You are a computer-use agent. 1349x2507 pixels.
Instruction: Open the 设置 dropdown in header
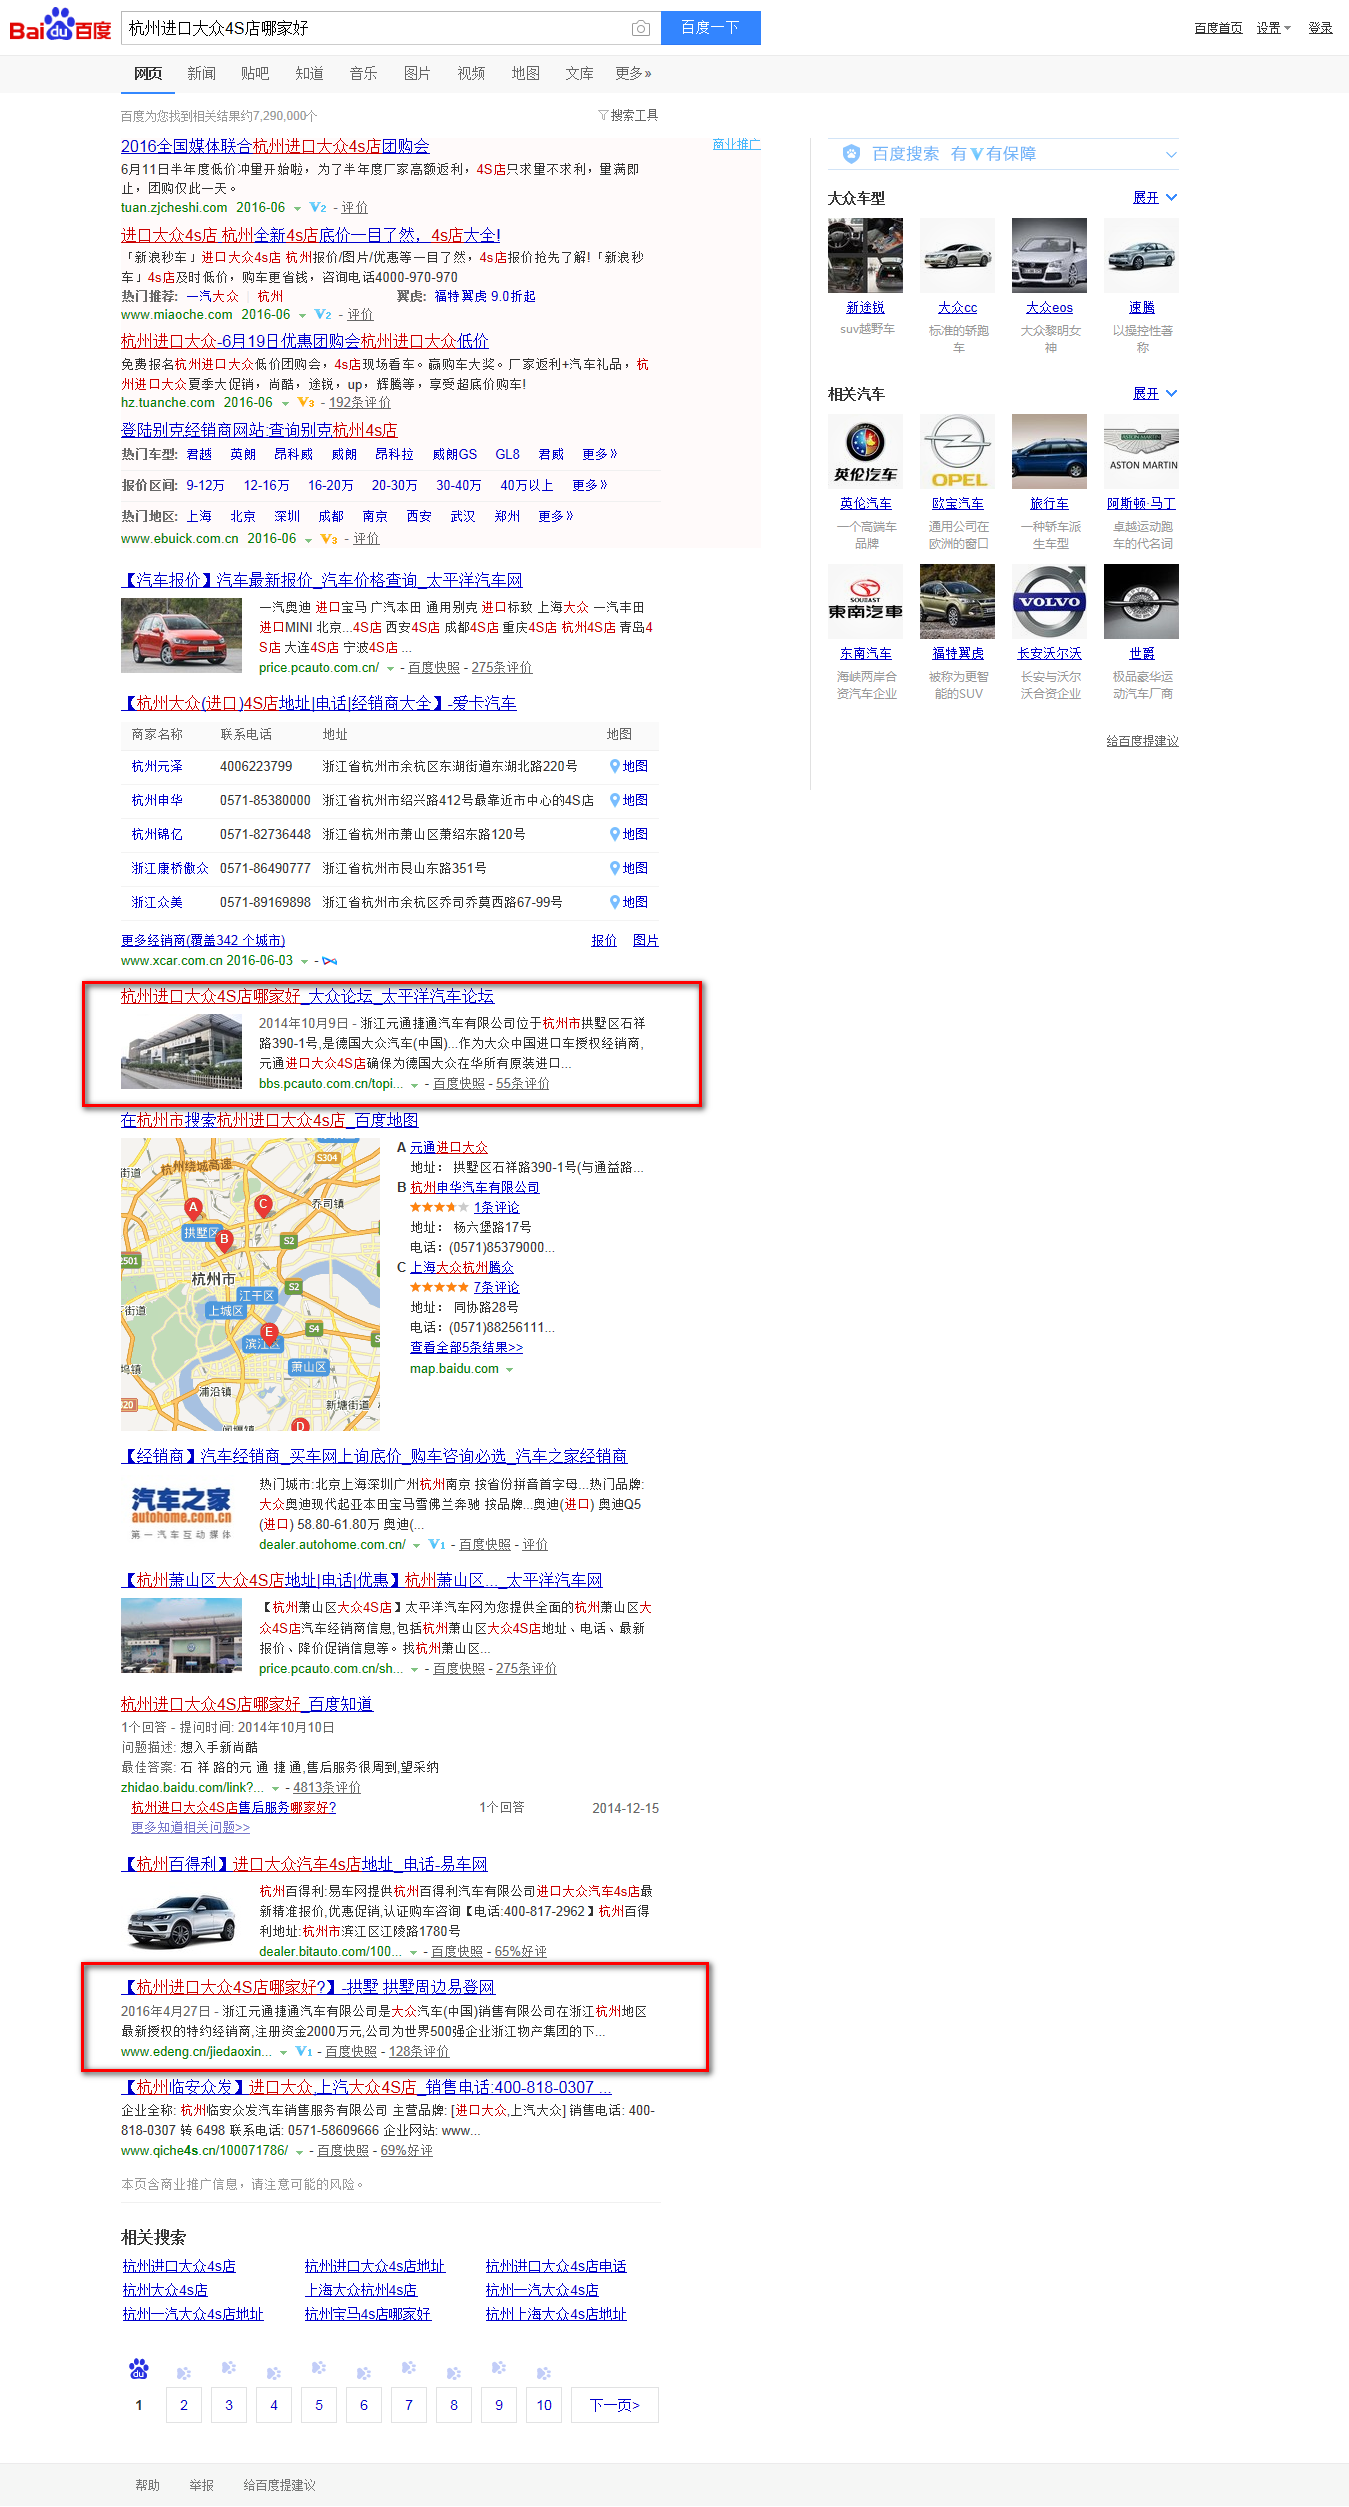tap(1273, 28)
